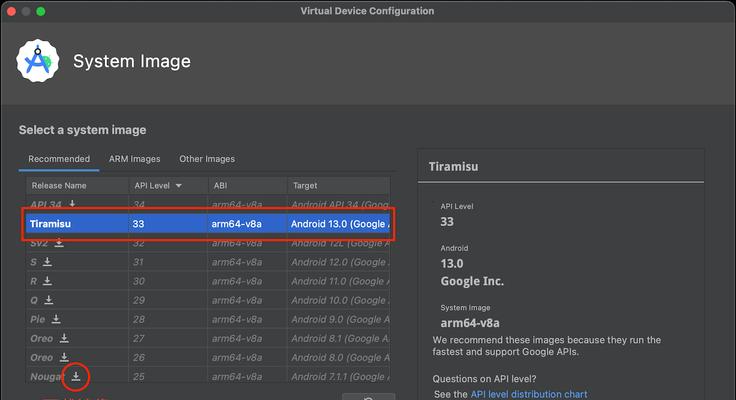Download the Q API 29 image
The image size is (736, 400).
click(49, 300)
